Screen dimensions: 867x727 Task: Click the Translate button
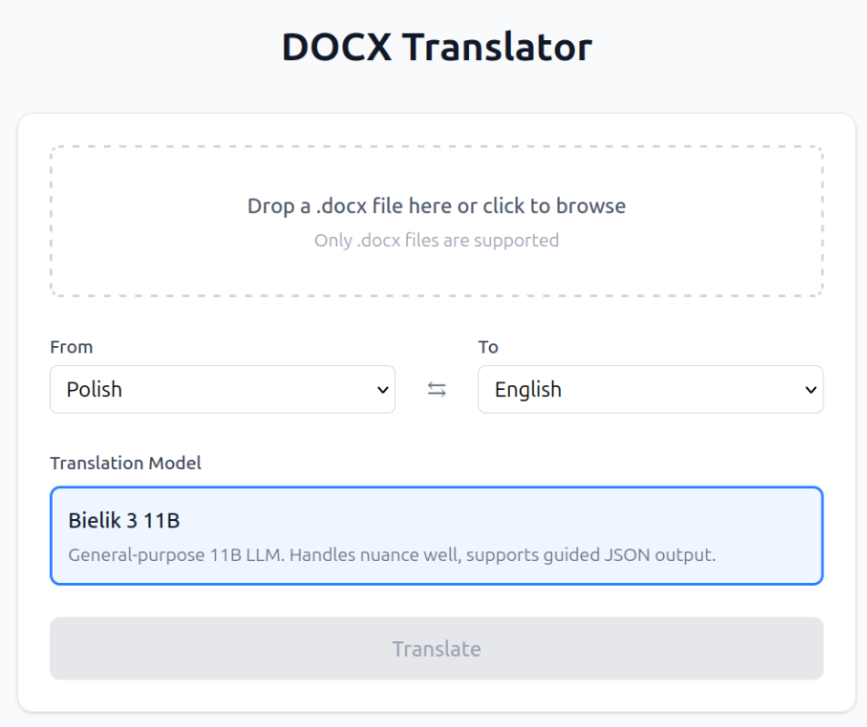click(436, 648)
